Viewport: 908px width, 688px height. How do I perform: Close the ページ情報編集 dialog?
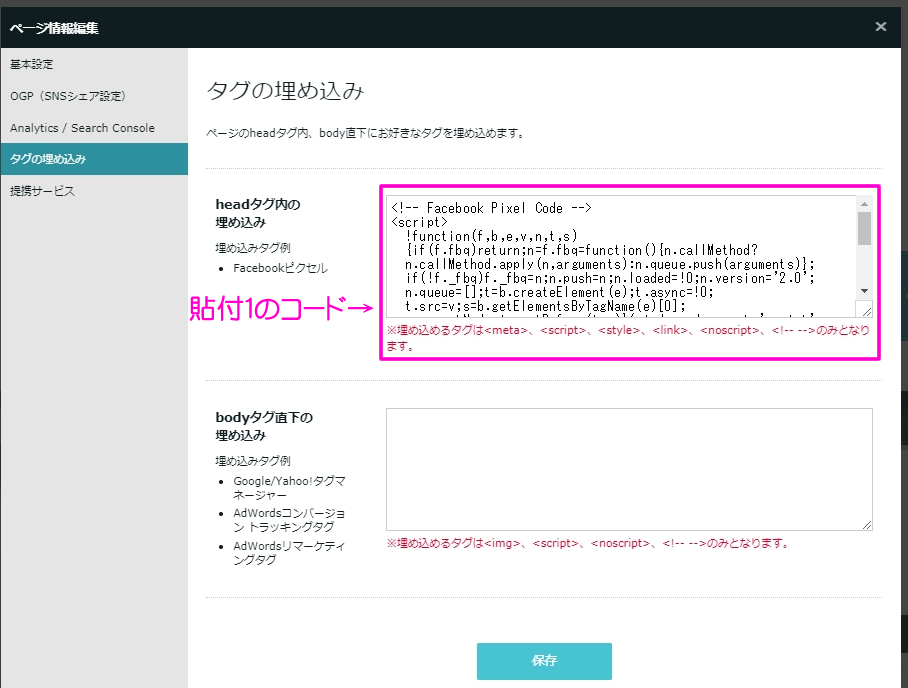pyautogui.click(x=880, y=27)
